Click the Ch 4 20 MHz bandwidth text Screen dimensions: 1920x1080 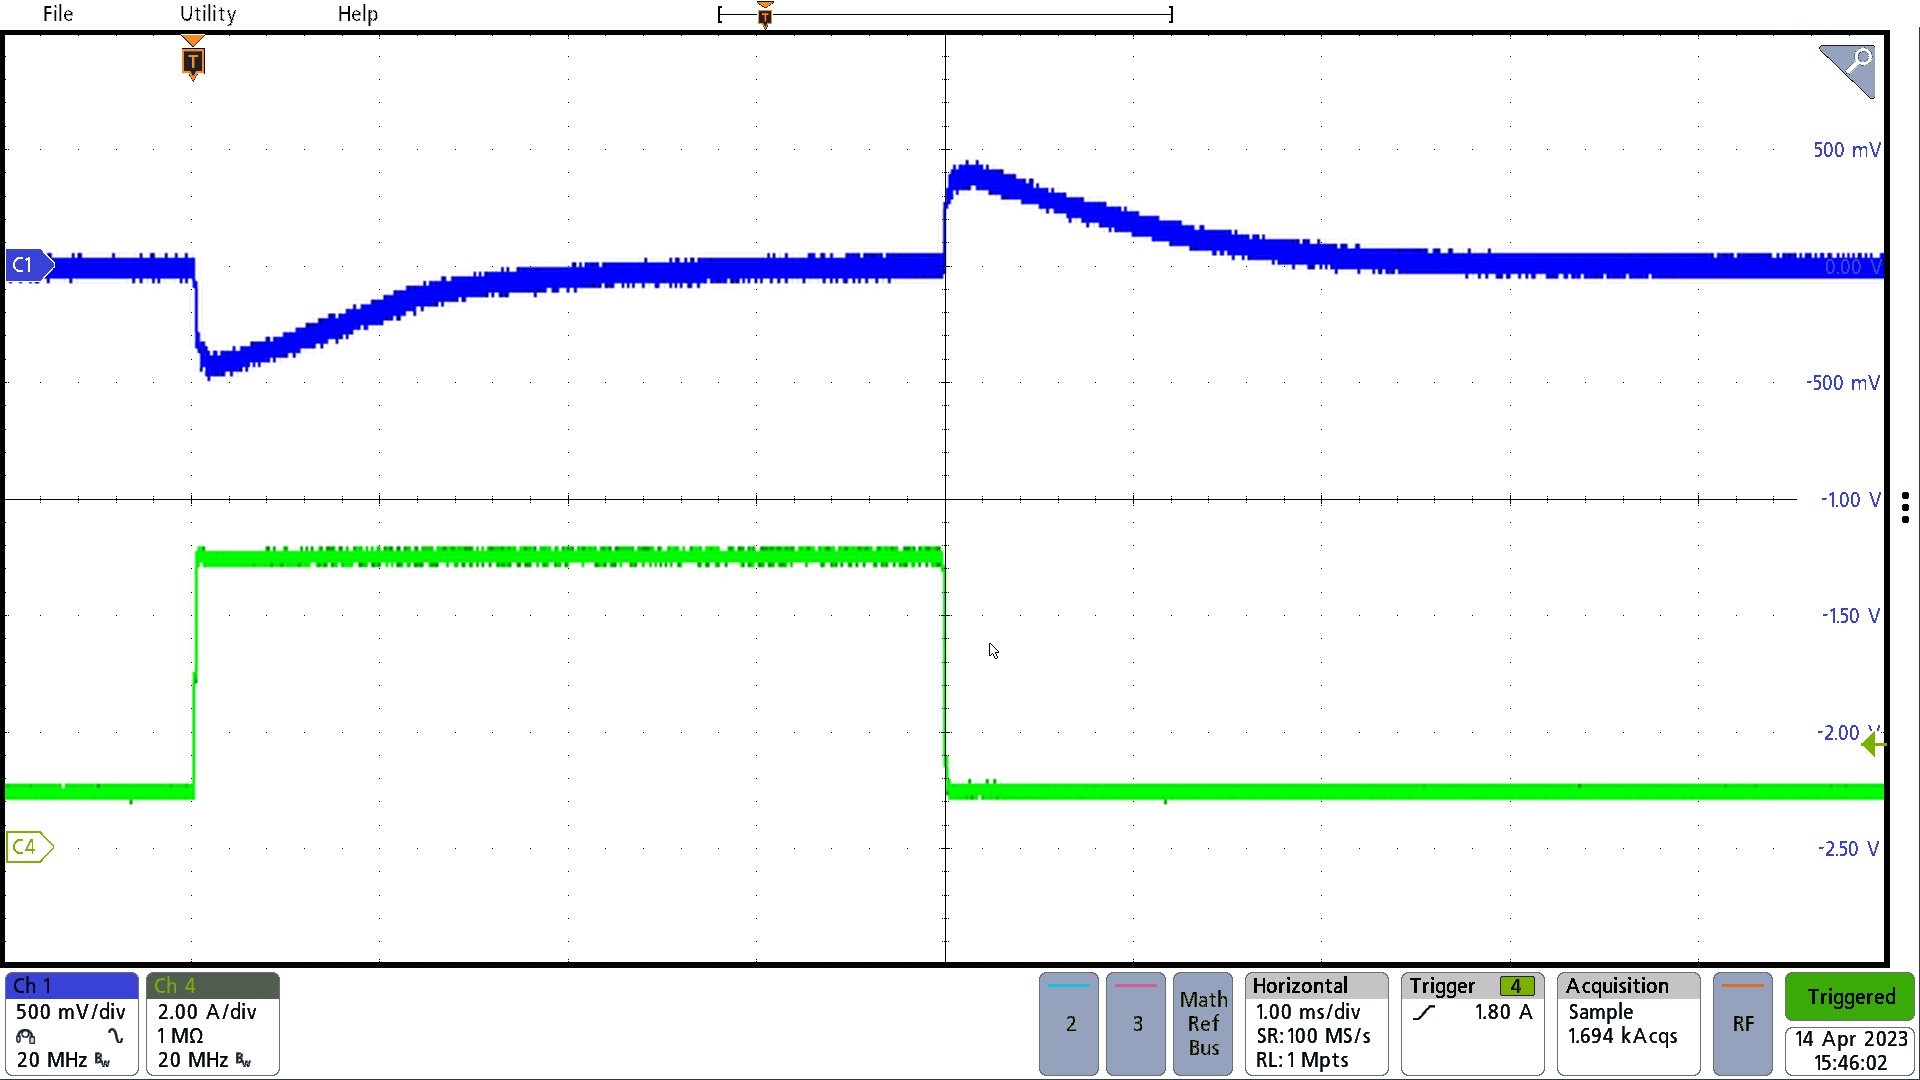point(193,1060)
